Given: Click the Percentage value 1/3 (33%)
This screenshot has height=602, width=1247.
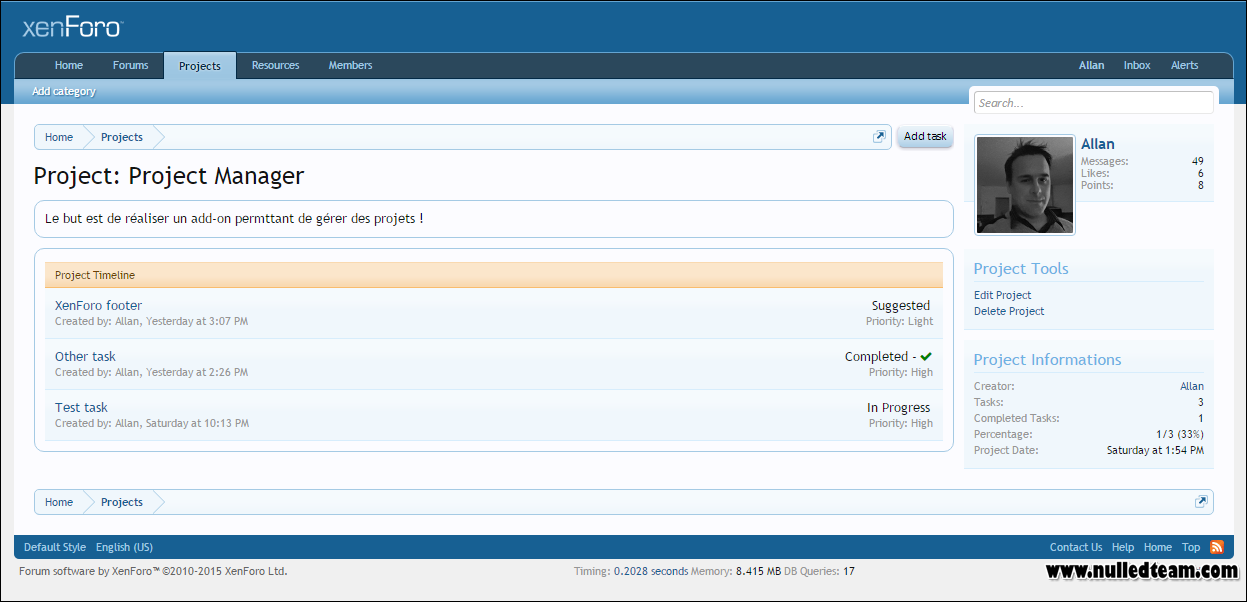Looking at the screenshot, I should (x=1180, y=434).
